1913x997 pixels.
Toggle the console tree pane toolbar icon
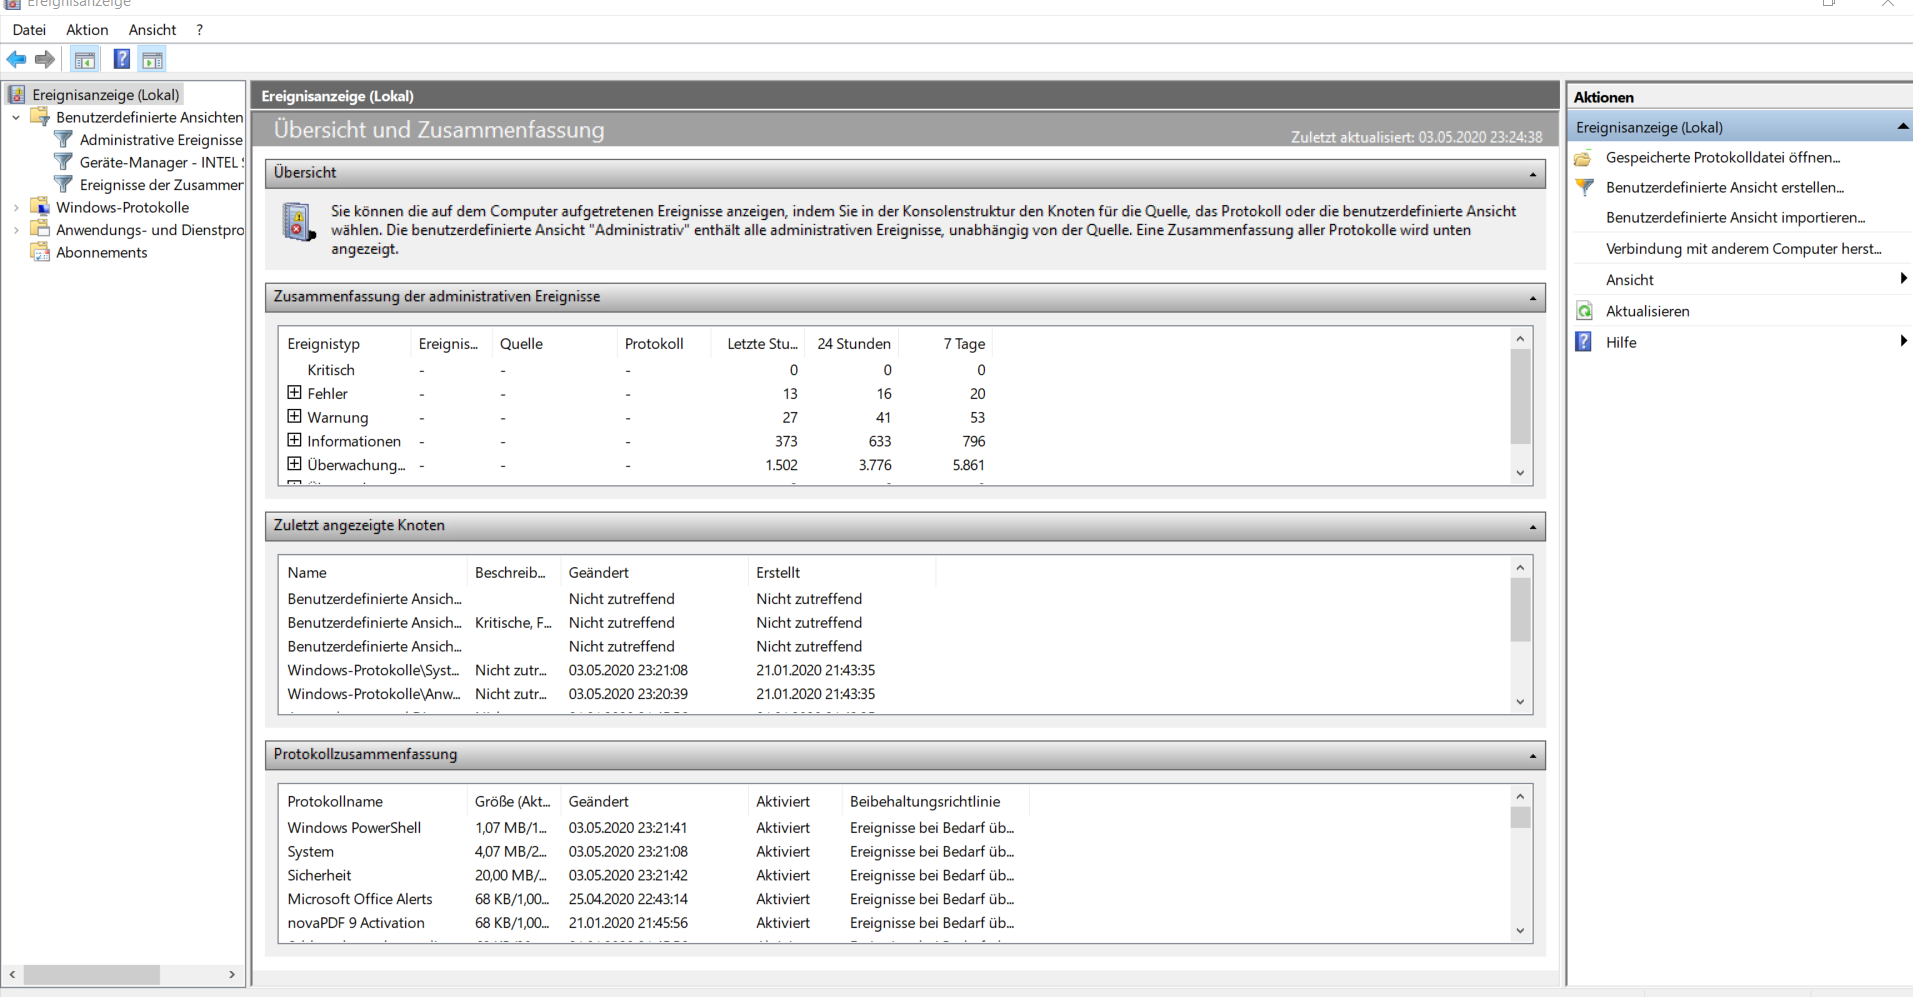pyautogui.click(x=85, y=60)
